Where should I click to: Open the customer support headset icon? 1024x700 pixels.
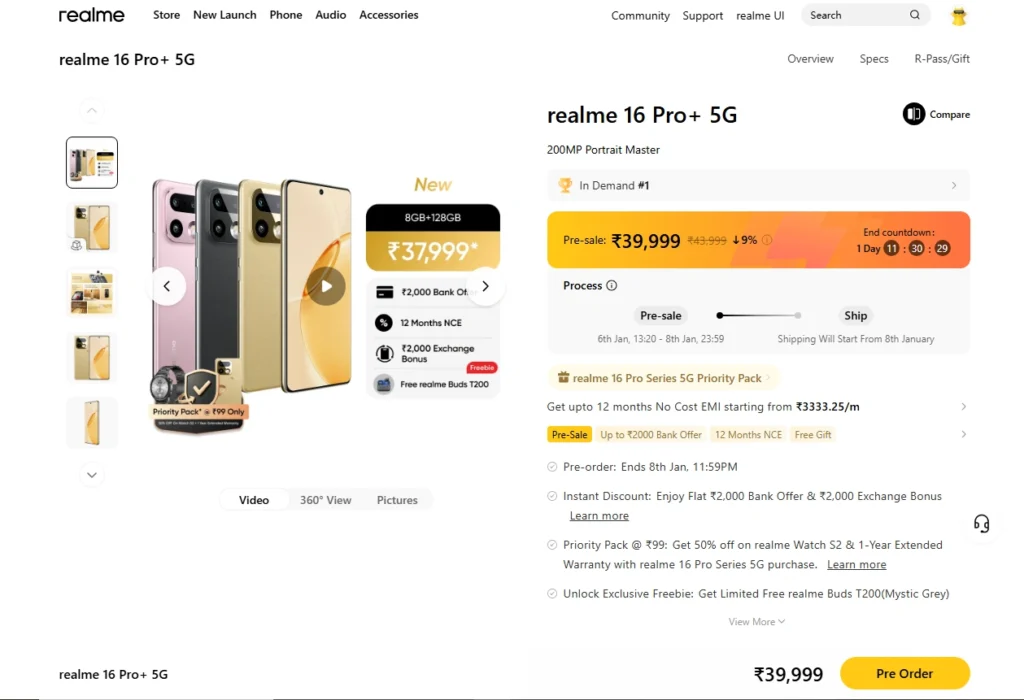(981, 524)
